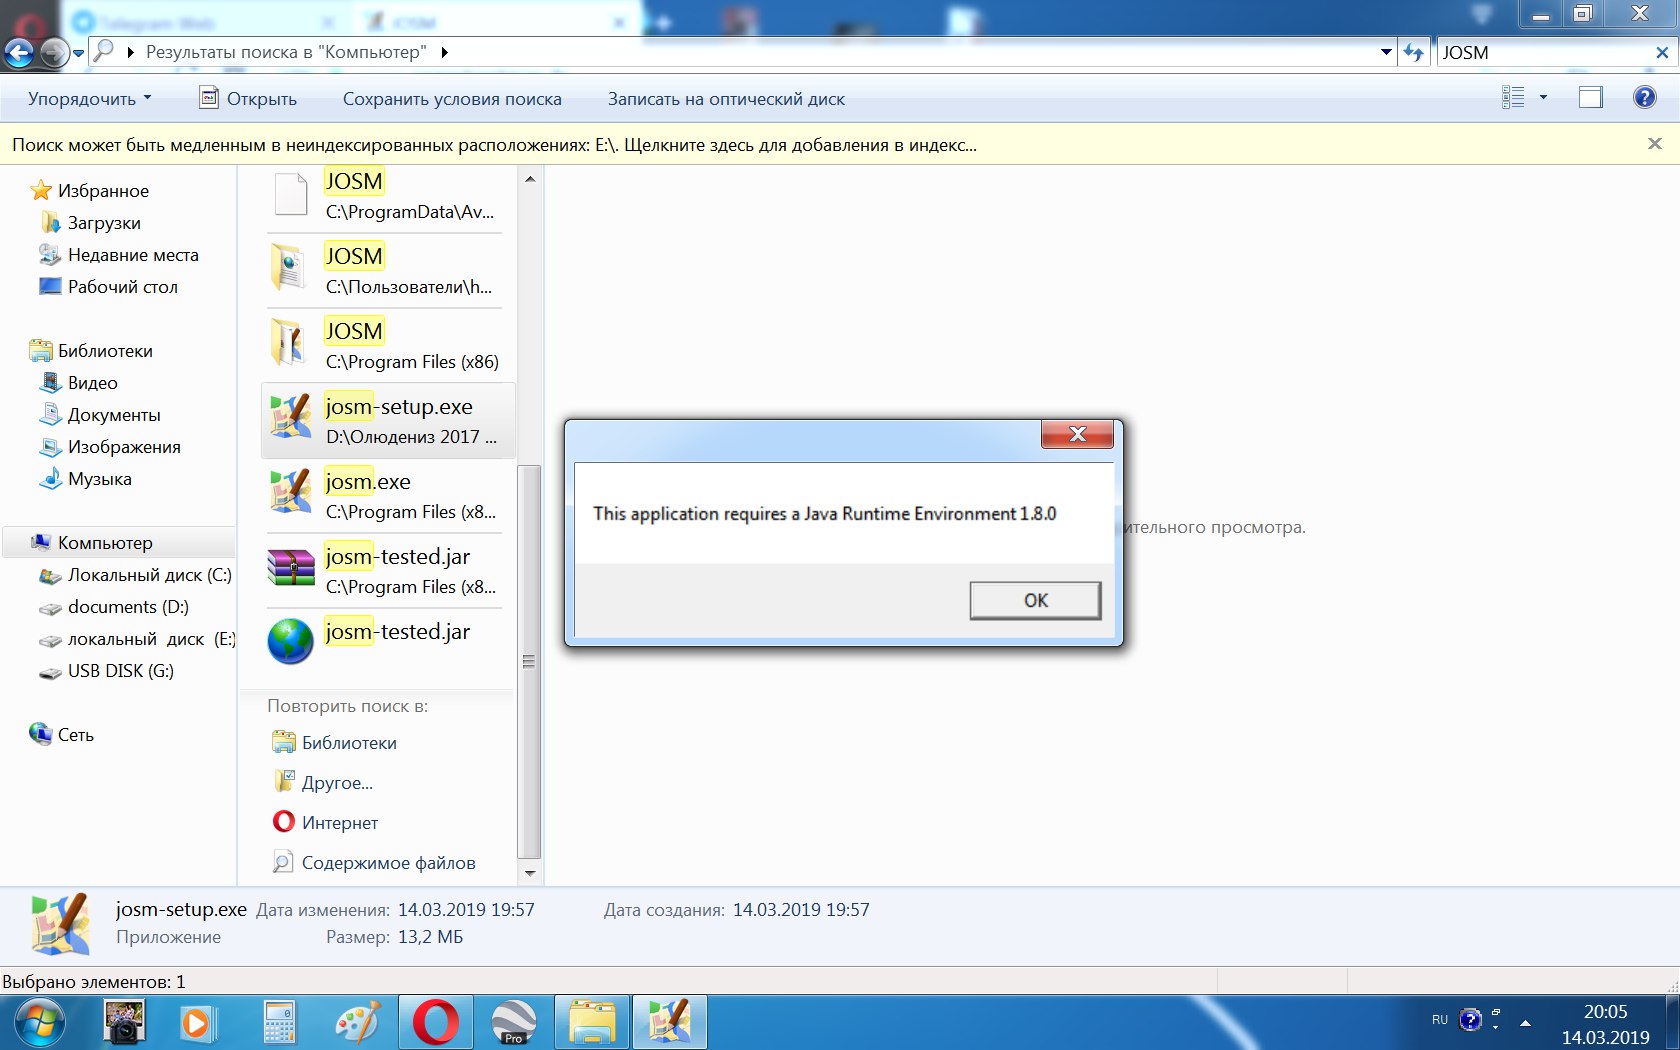Select JOSM folder in C:\Program Files (x86)
This screenshot has width=1680, height=1050.
pos(388,346)
